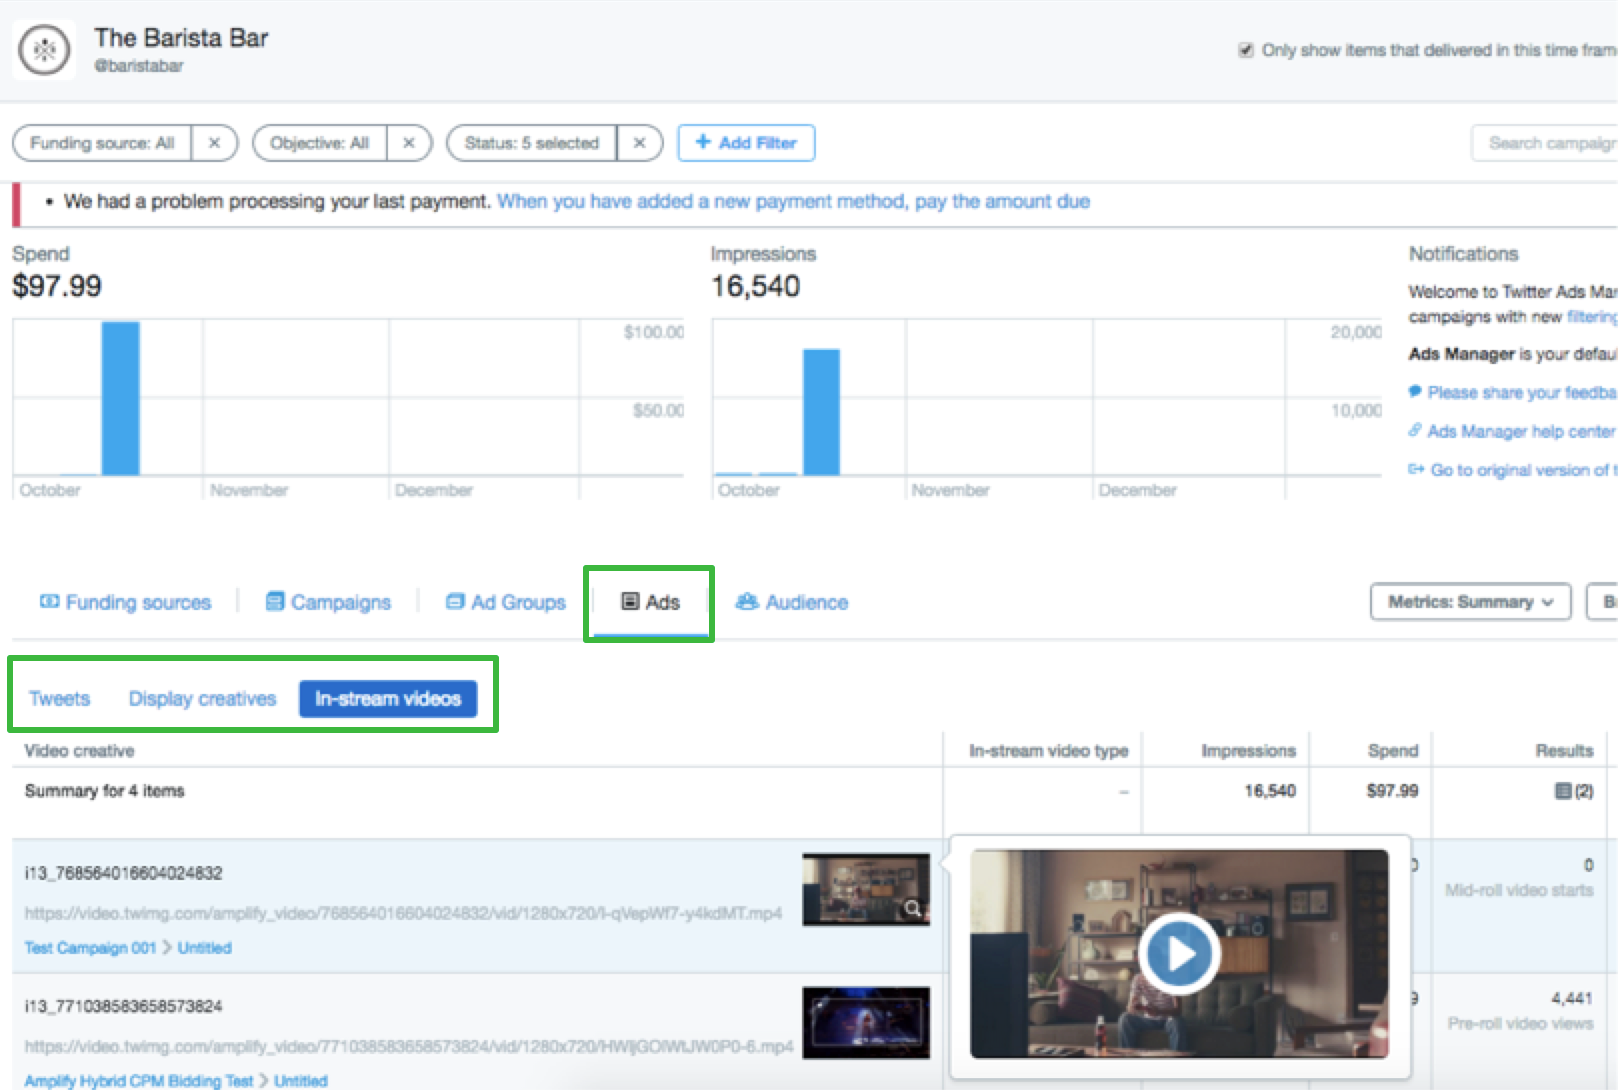This screenshot has height=1090, width=1618.
Task: Open the Status: 5 selected filter
Action: [532, 143]
